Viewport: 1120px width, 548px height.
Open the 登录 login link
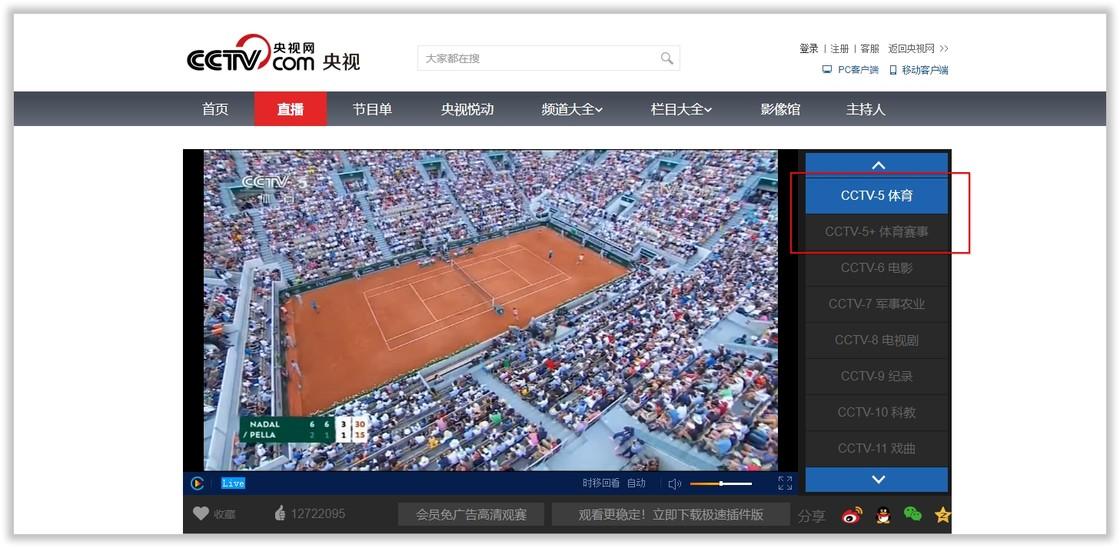(x=809, y=49)
